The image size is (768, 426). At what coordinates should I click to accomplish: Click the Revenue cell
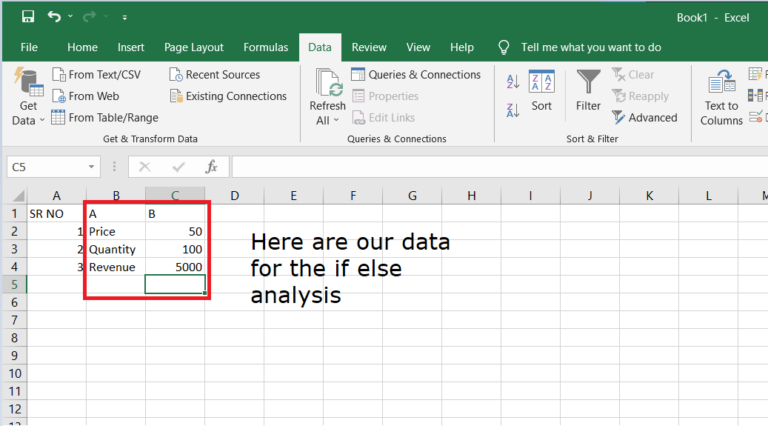point(116,267)
